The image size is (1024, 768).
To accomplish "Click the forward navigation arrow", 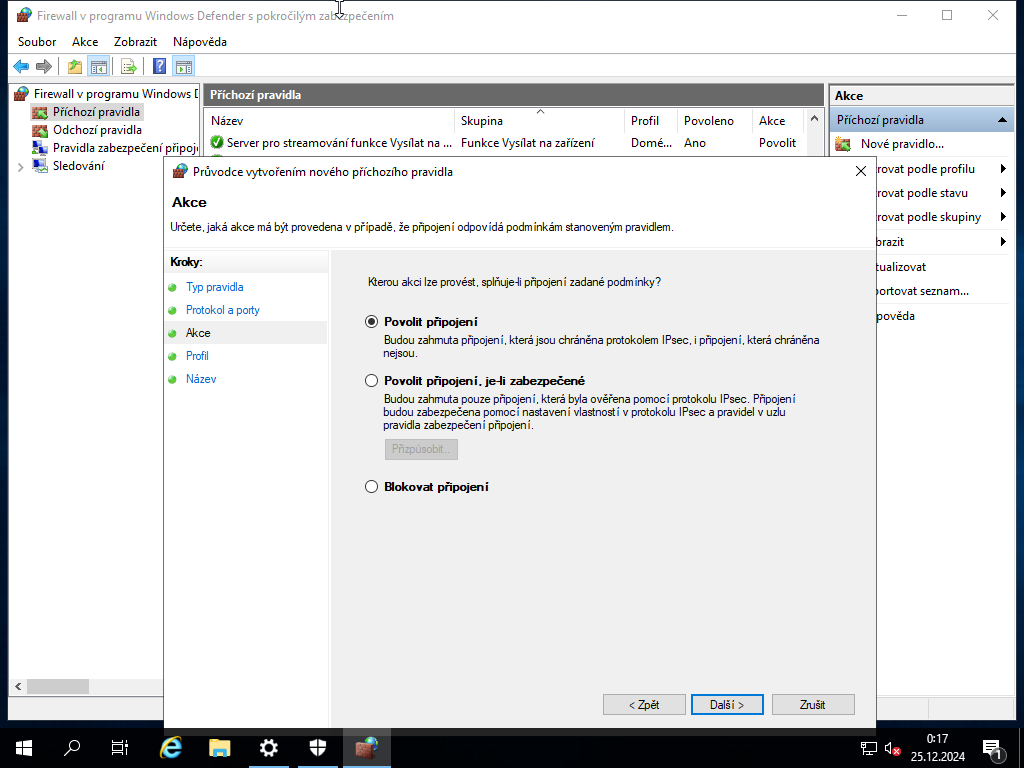I will pos(44,66).
